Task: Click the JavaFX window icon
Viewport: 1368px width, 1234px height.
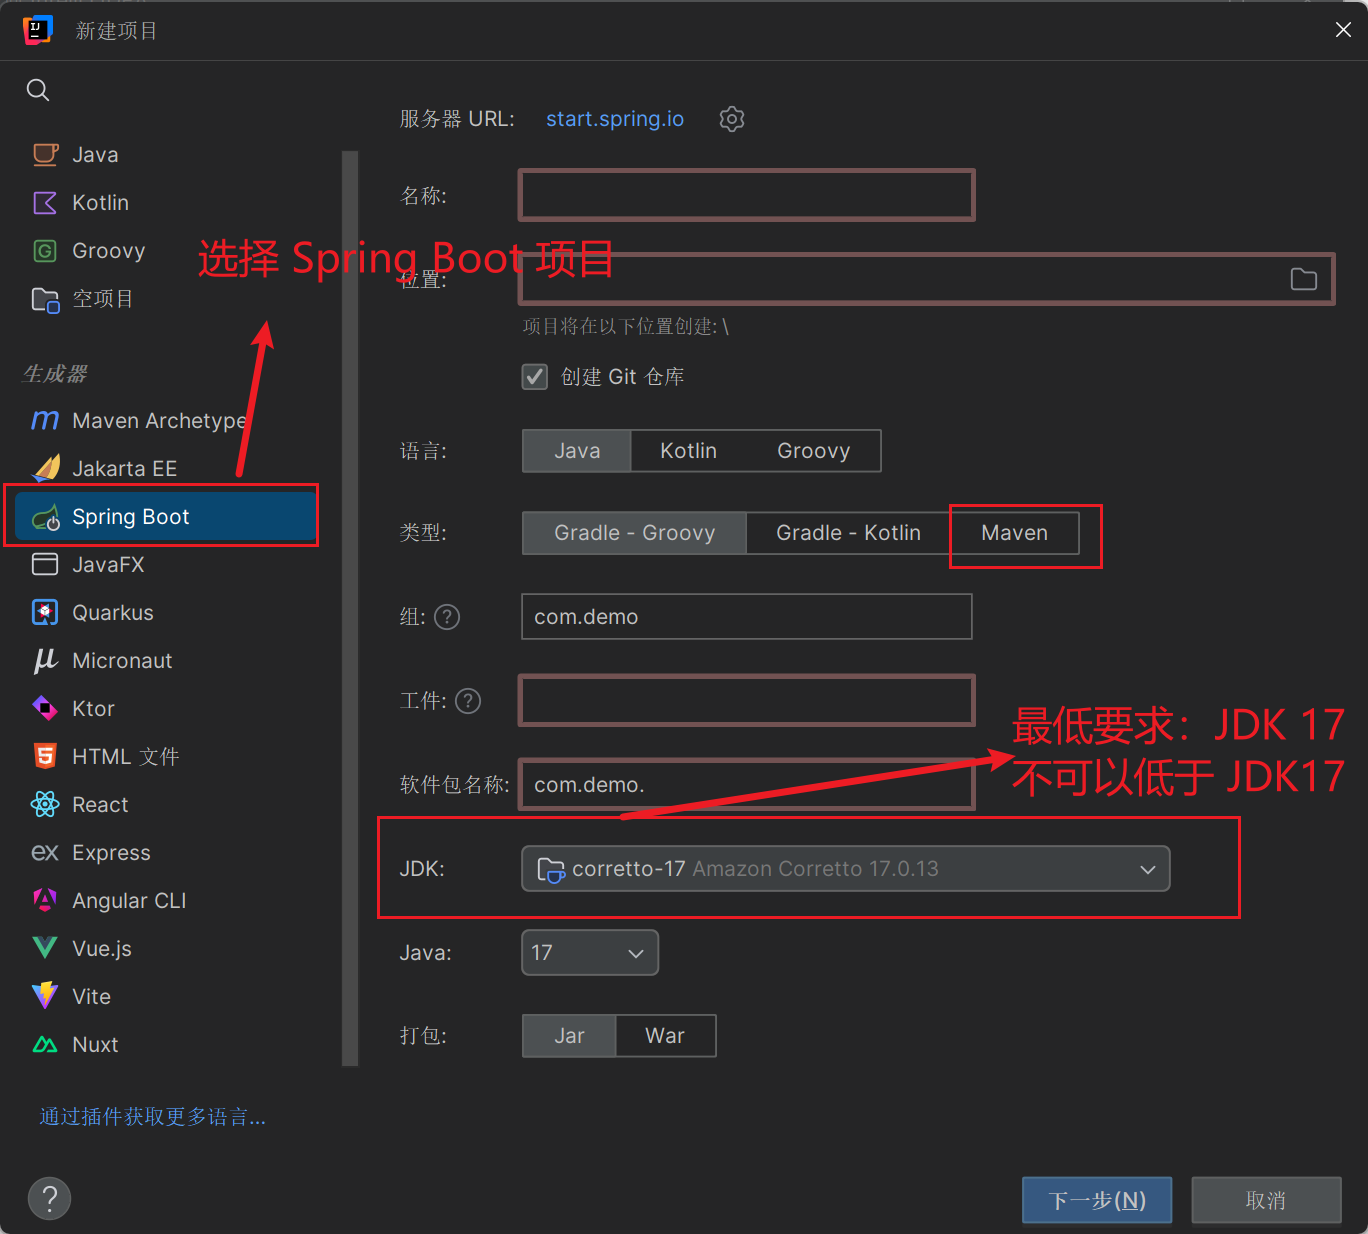Action: 45,564
